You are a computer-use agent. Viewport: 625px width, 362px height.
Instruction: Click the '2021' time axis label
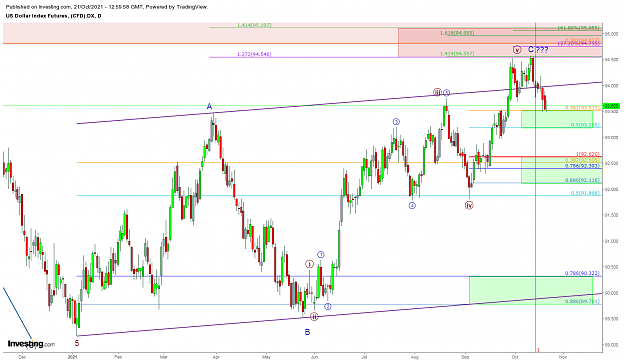point(72,357)
